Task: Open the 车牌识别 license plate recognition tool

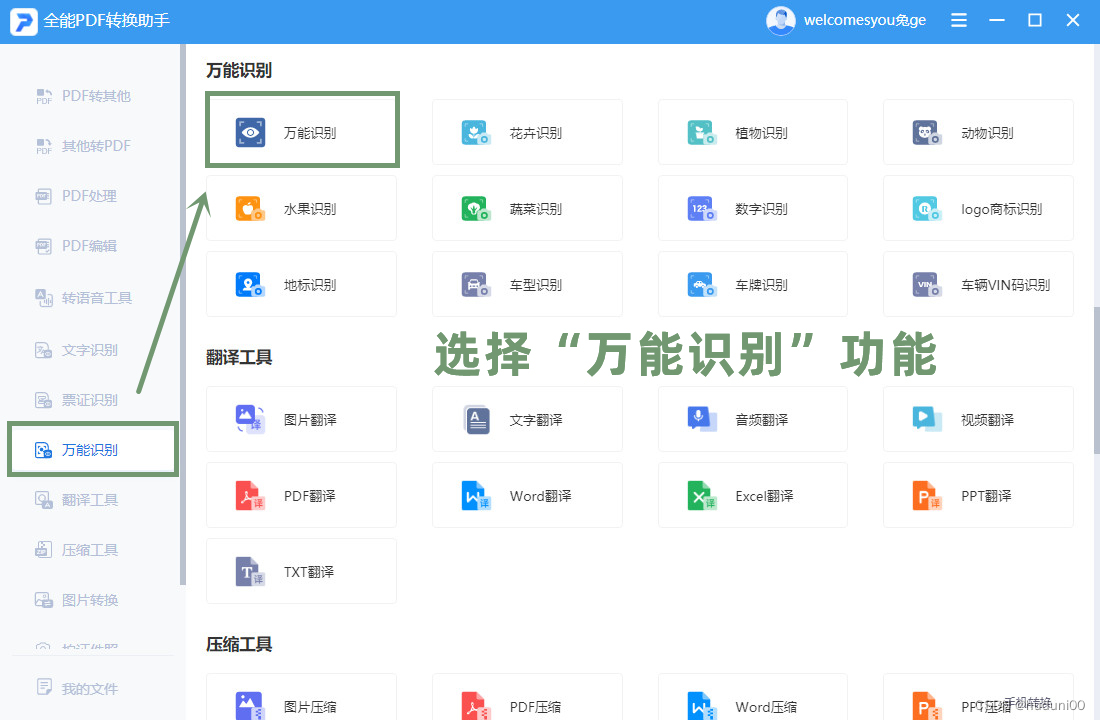Action: tap(752, 283)
